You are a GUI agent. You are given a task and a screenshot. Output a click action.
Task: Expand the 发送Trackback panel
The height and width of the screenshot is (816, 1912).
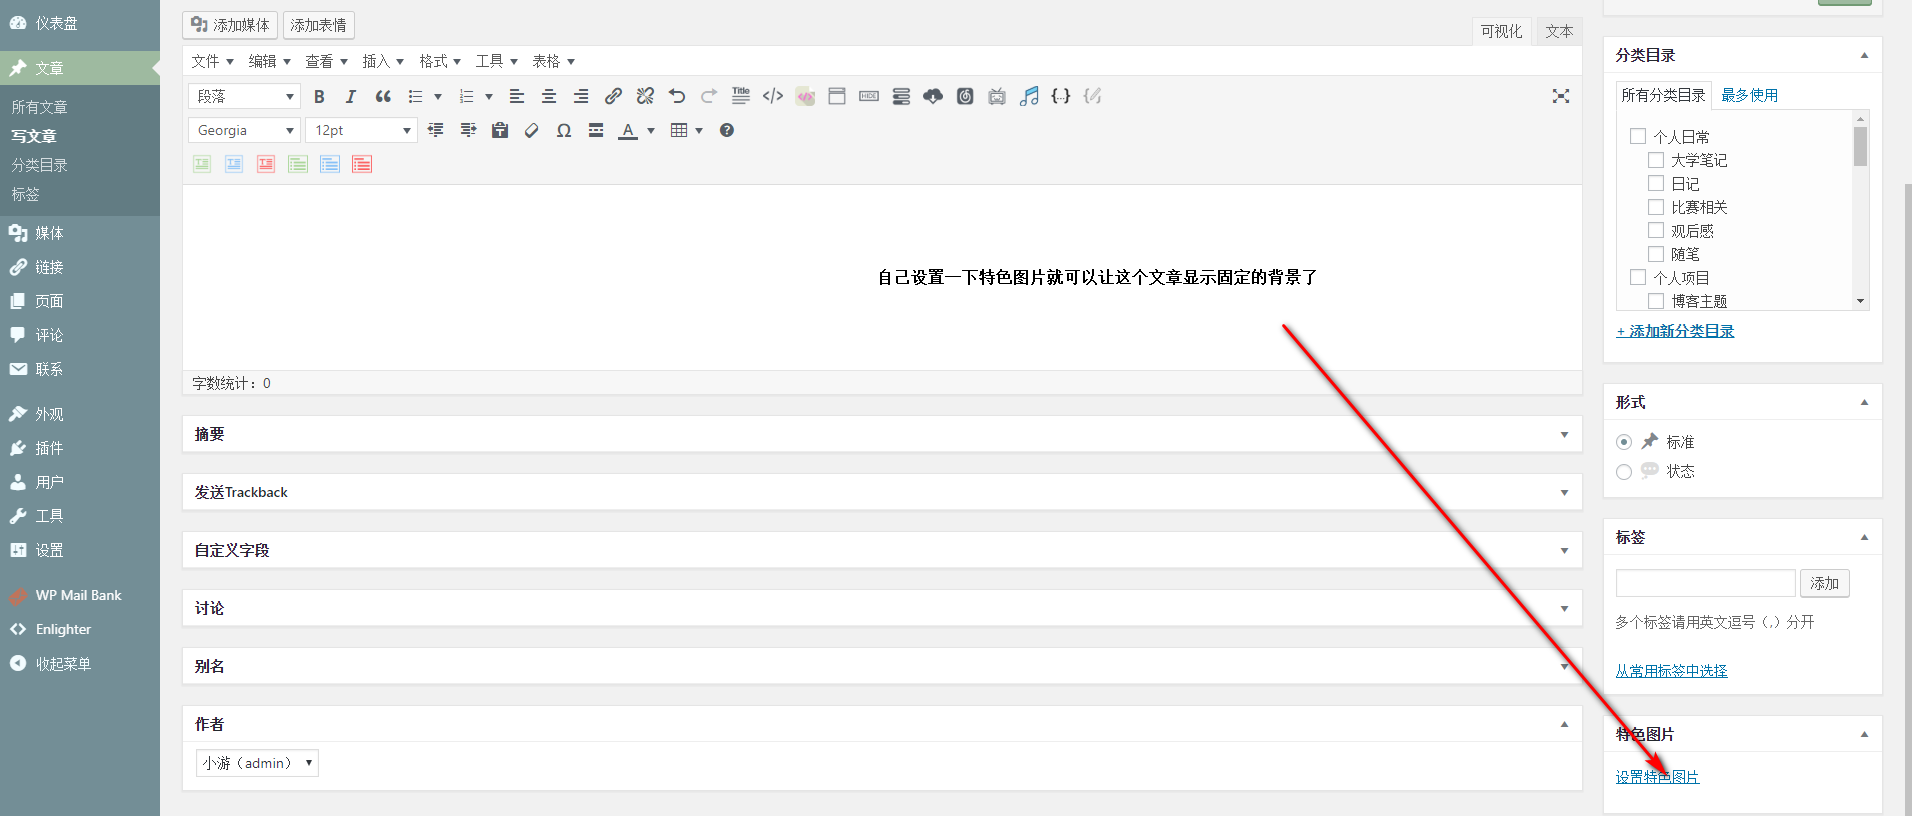[1564, 492]
